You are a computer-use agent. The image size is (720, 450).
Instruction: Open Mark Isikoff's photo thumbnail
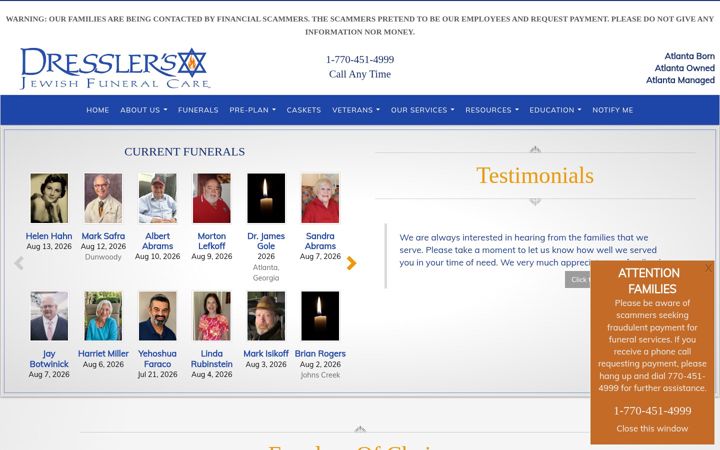pos(266,316)
